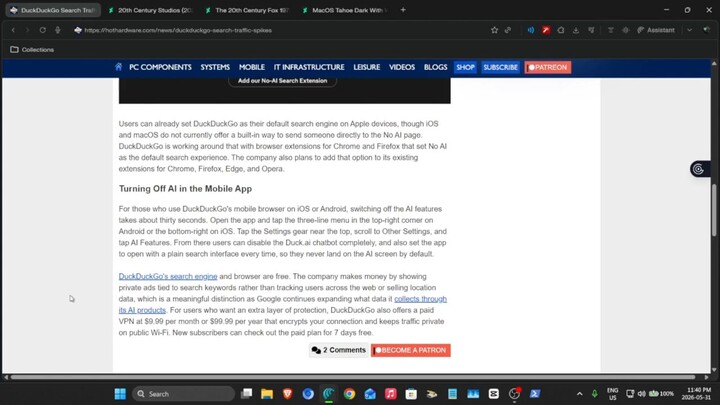Viewport: 720px width, 405px height.
Task: Show hidden system tray icons
Action: coord(579,394)
